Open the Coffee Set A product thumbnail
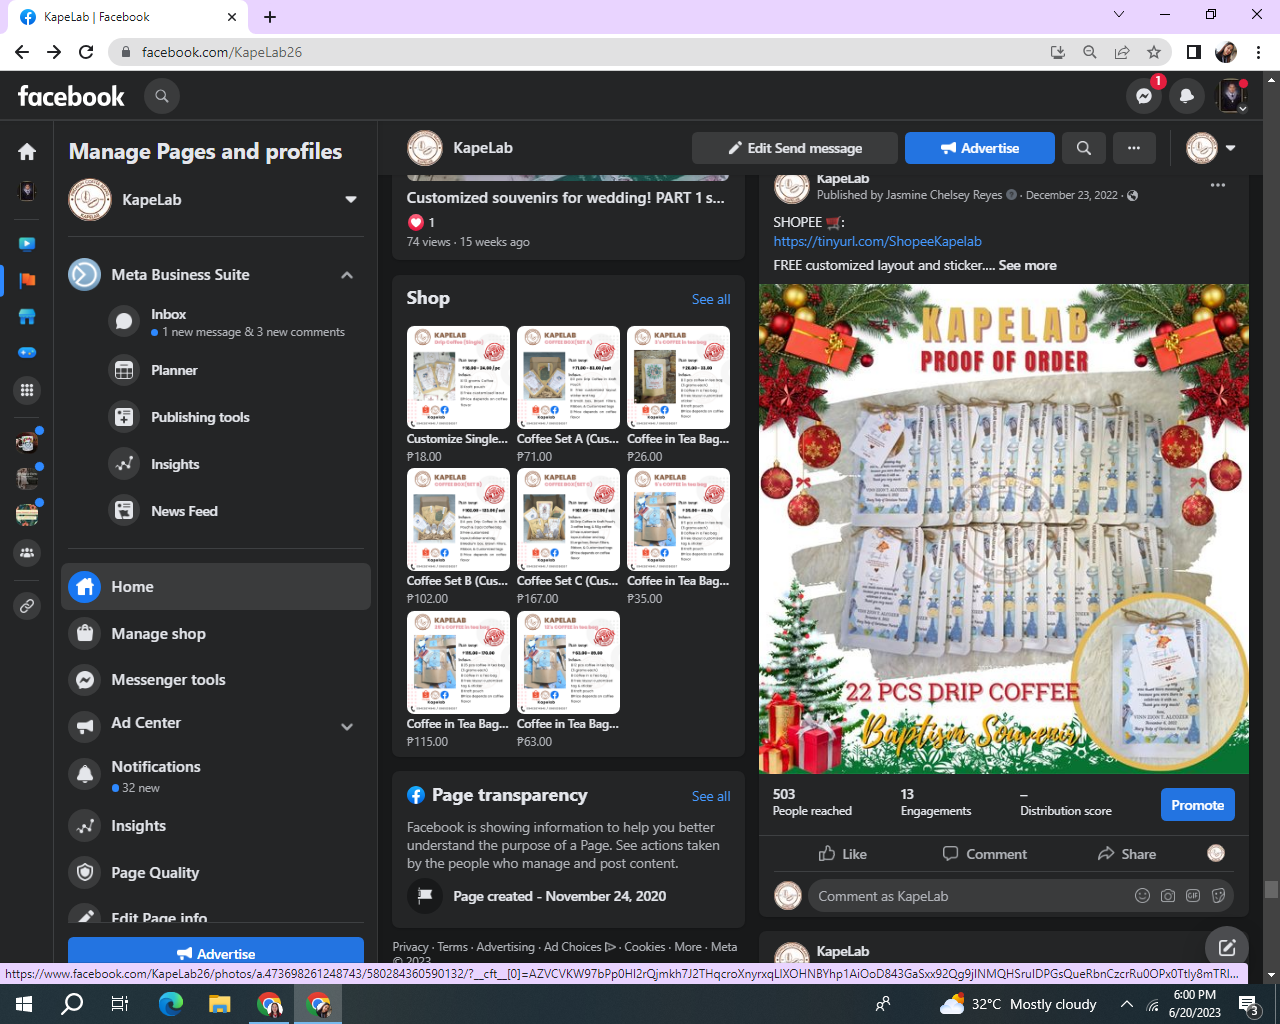1280x1024 pixels. point(568,377)
